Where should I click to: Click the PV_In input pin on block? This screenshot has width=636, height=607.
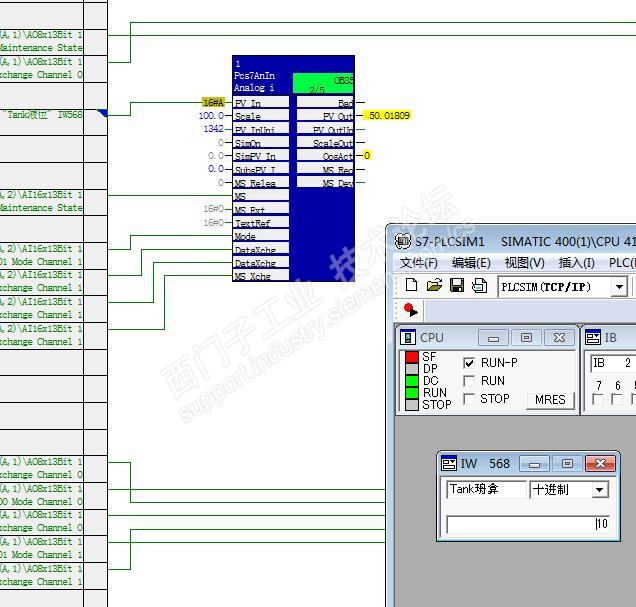261,102
